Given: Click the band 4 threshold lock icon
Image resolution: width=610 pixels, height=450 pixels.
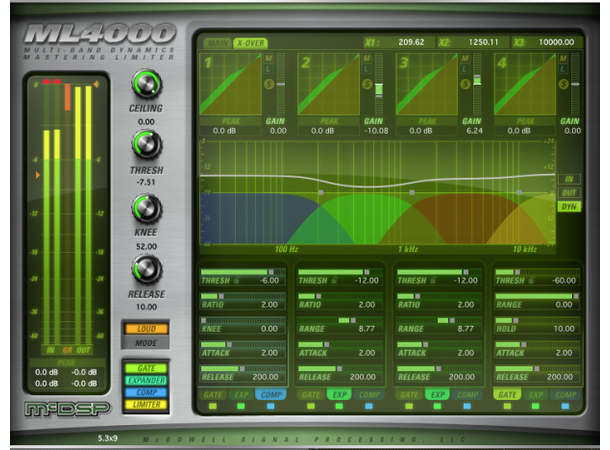Looking at the screenshot, I should point(531,280).
